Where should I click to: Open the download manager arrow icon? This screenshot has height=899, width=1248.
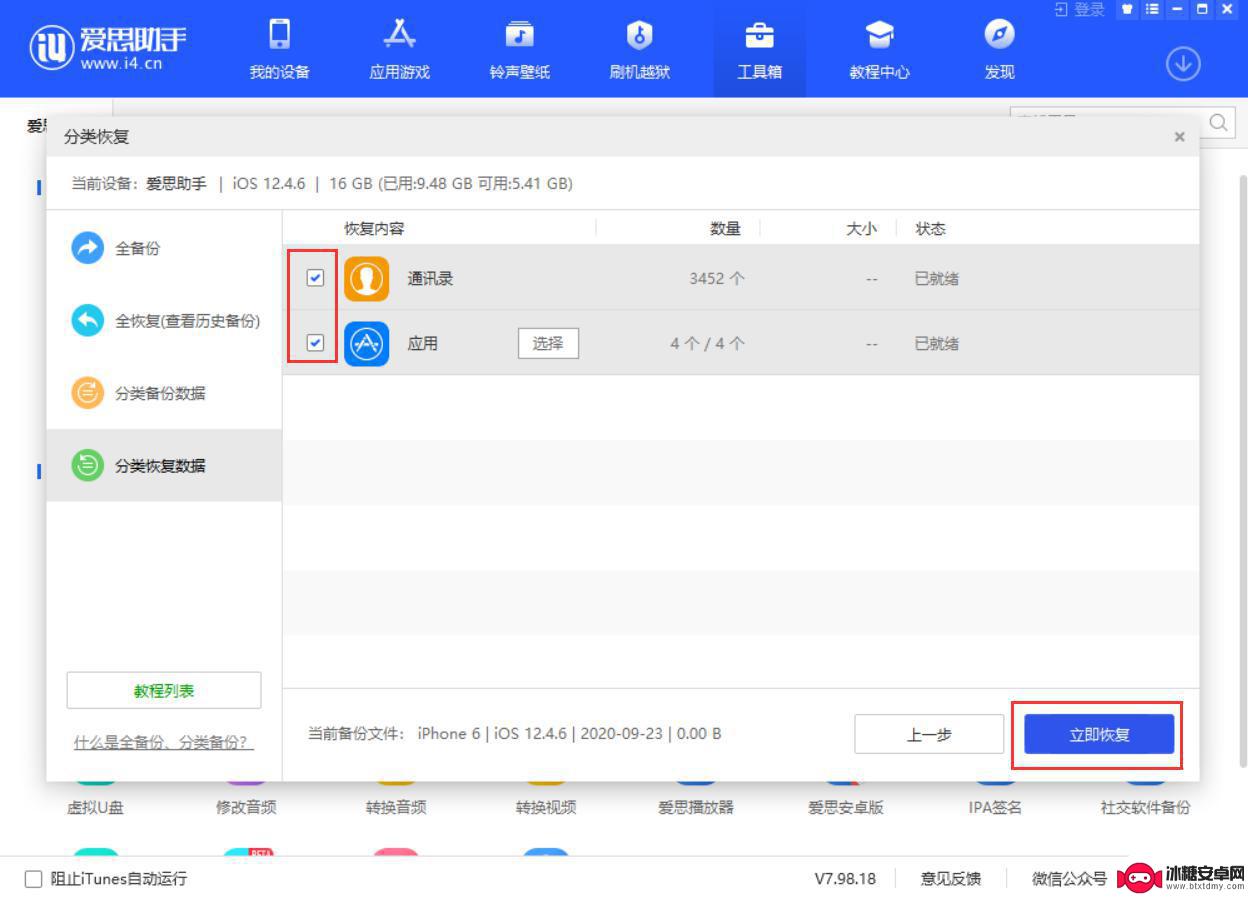pyautogui.click(x=1183, y=65)
